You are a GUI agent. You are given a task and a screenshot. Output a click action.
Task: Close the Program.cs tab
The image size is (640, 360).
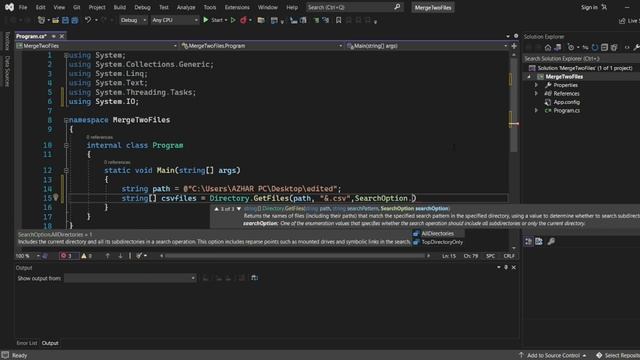[62, 36]
